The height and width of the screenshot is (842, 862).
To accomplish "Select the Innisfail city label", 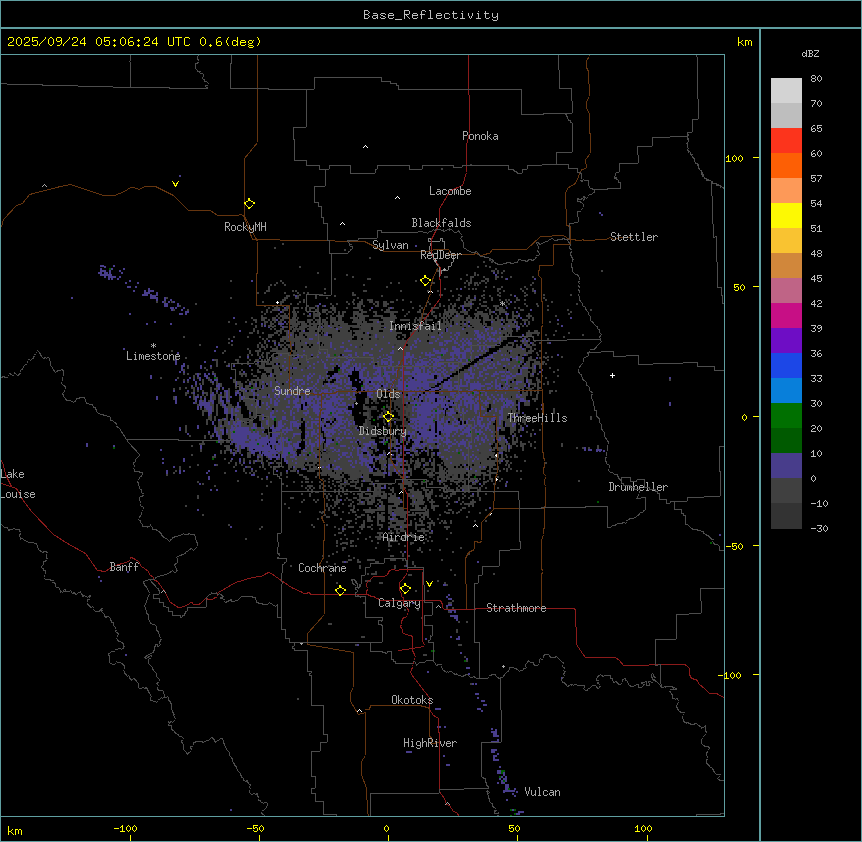I will click(x=415, y=327).
